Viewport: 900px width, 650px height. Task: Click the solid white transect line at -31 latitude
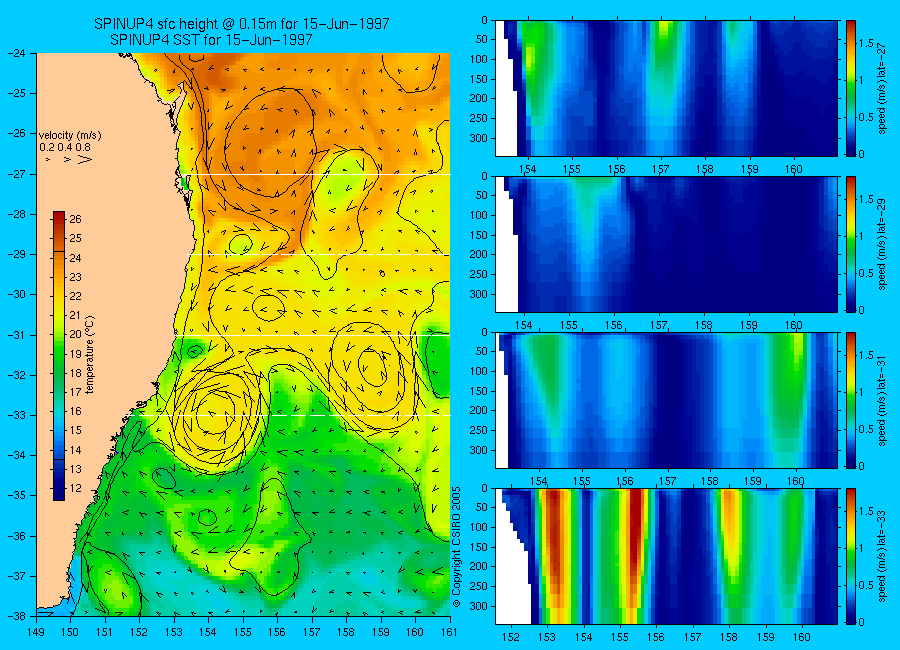(312, 335)
